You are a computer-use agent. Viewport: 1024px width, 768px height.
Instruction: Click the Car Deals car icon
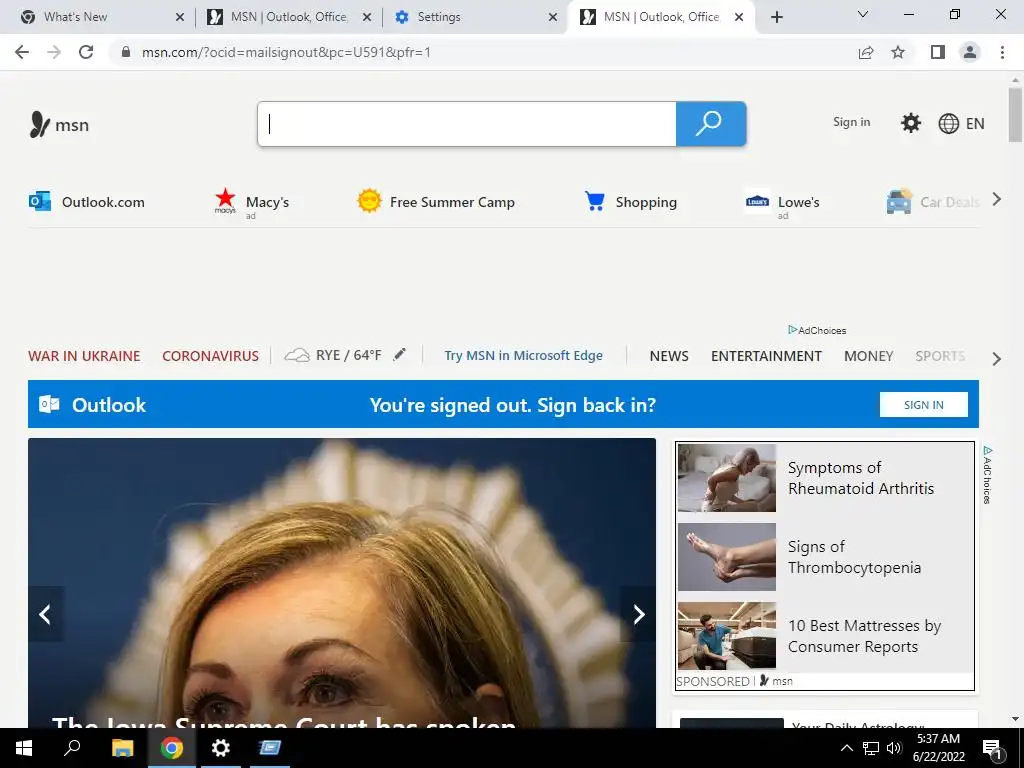coord(899,201)
